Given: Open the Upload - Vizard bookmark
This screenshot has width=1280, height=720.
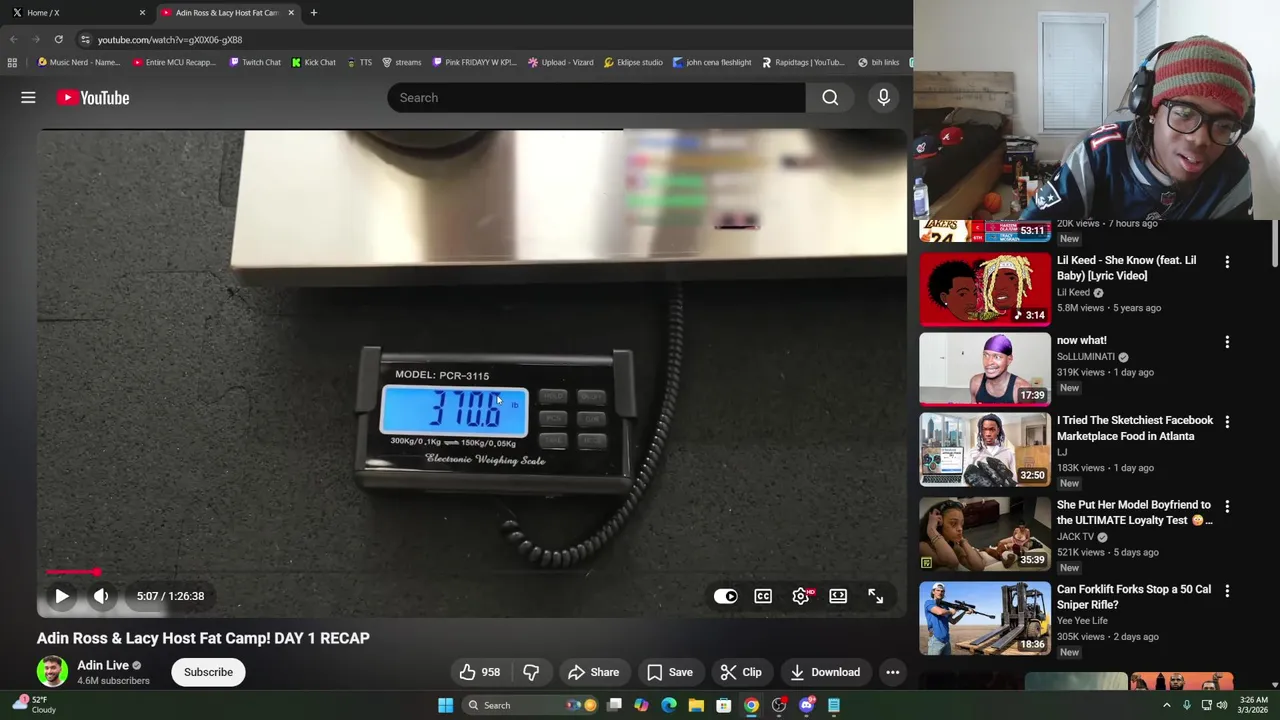Looking at the screenshot, I should click(x=560, y=62).
